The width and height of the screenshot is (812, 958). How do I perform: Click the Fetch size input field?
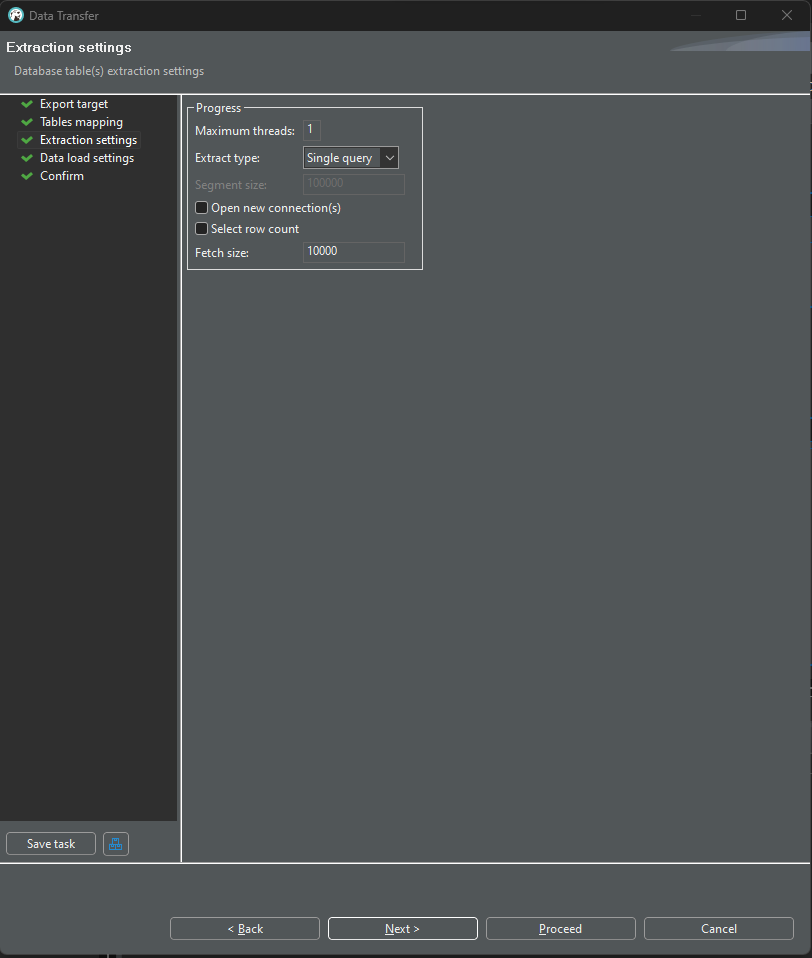pyautogui.click(x=354, y=252)
